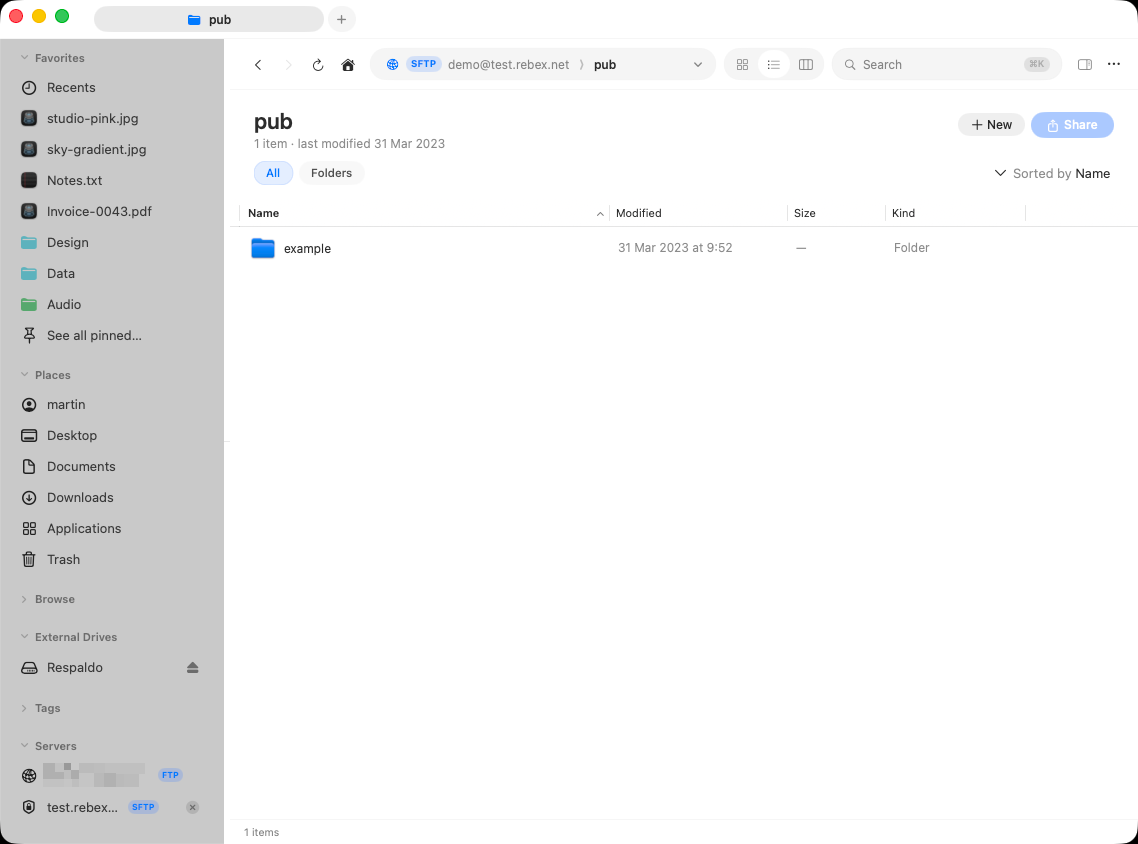This screenshot has width=1138, height=844.
Task: Click the forward navigation arrow
Action: click(288, 65)
